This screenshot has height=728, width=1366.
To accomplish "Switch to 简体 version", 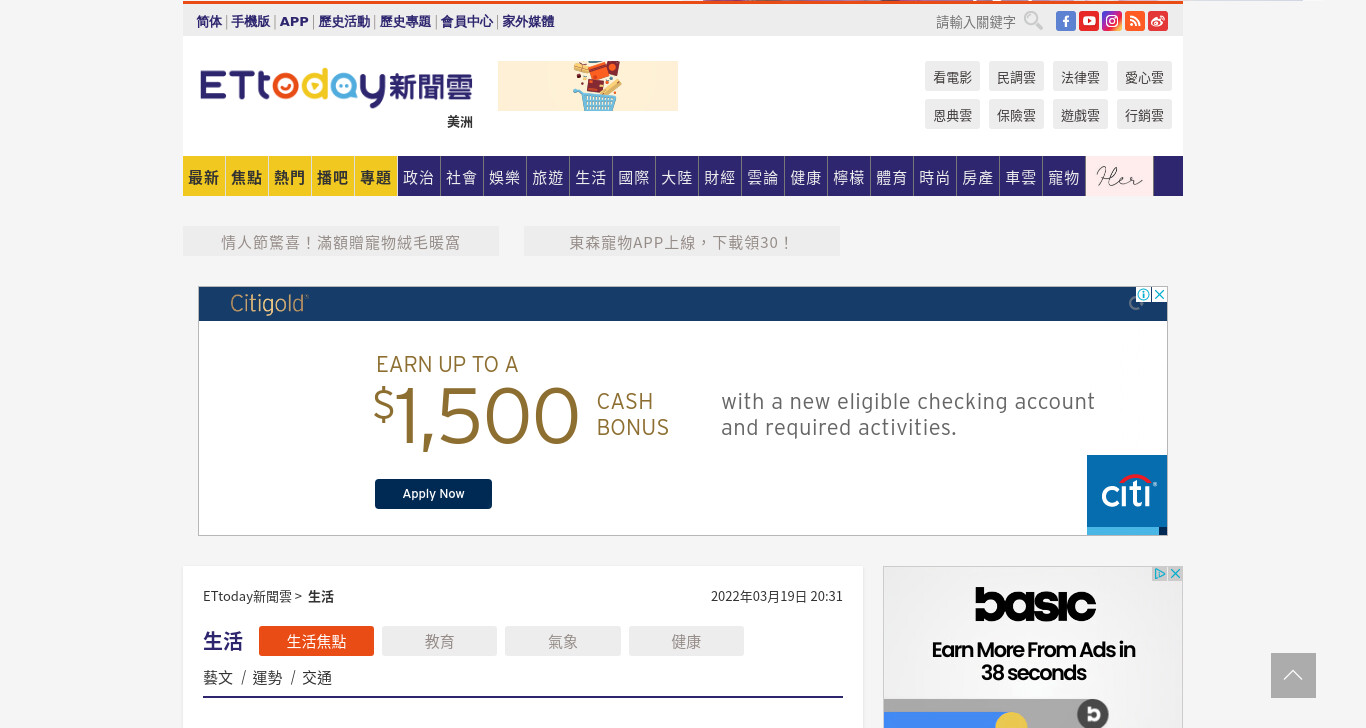I will click(x=209, y=21).
